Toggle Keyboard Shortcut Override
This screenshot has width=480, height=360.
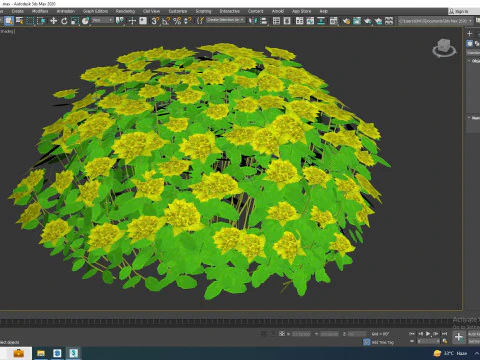coord(143,21)
